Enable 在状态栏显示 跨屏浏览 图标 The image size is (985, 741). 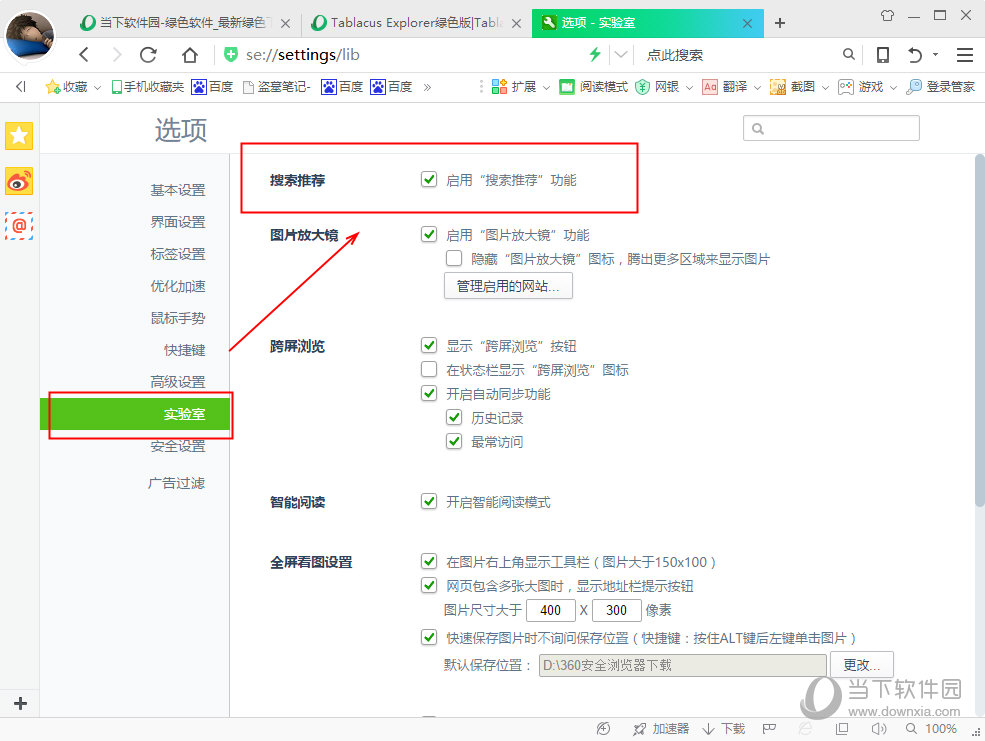pyautogui.click(x=429, y=369)
